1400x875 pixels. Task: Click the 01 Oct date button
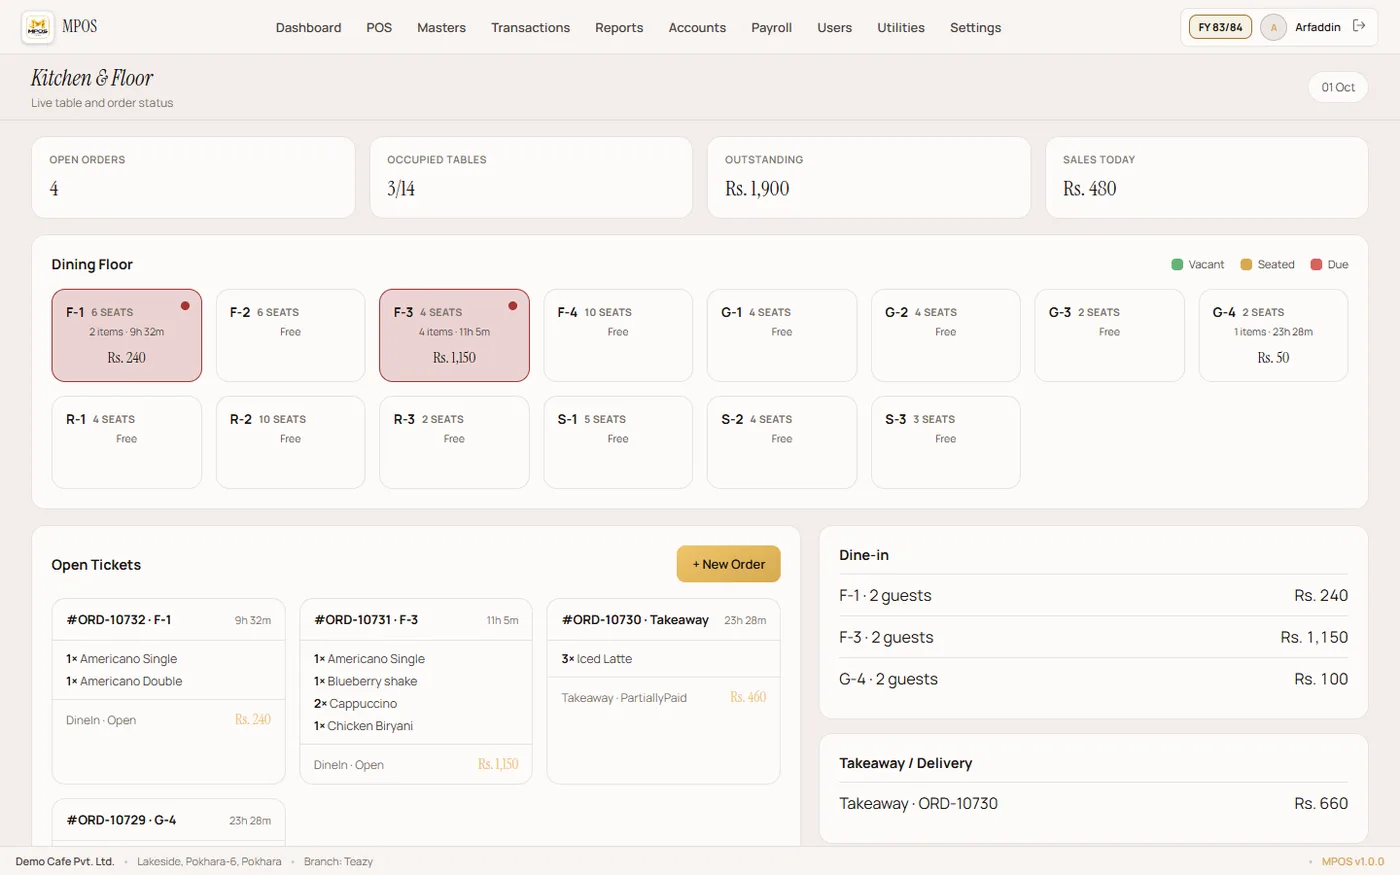(1338, 87)
